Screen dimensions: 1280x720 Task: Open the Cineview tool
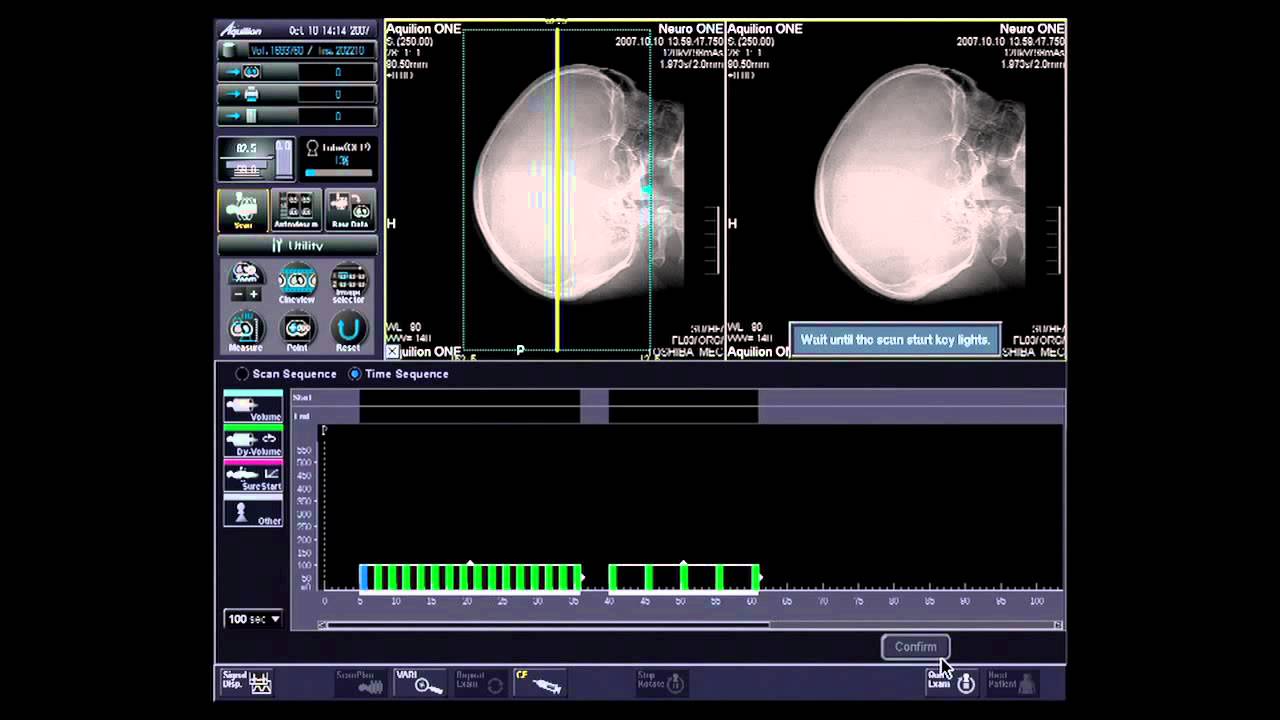(297, 283)
